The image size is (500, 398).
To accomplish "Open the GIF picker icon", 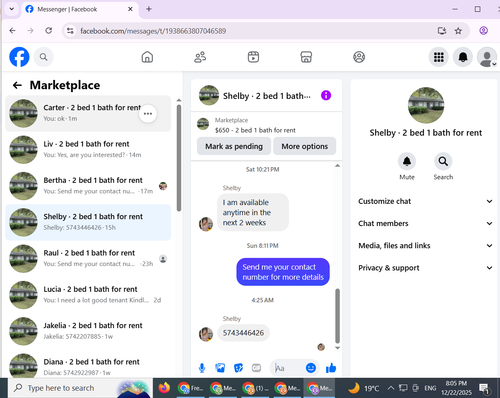I will (256, 368).
